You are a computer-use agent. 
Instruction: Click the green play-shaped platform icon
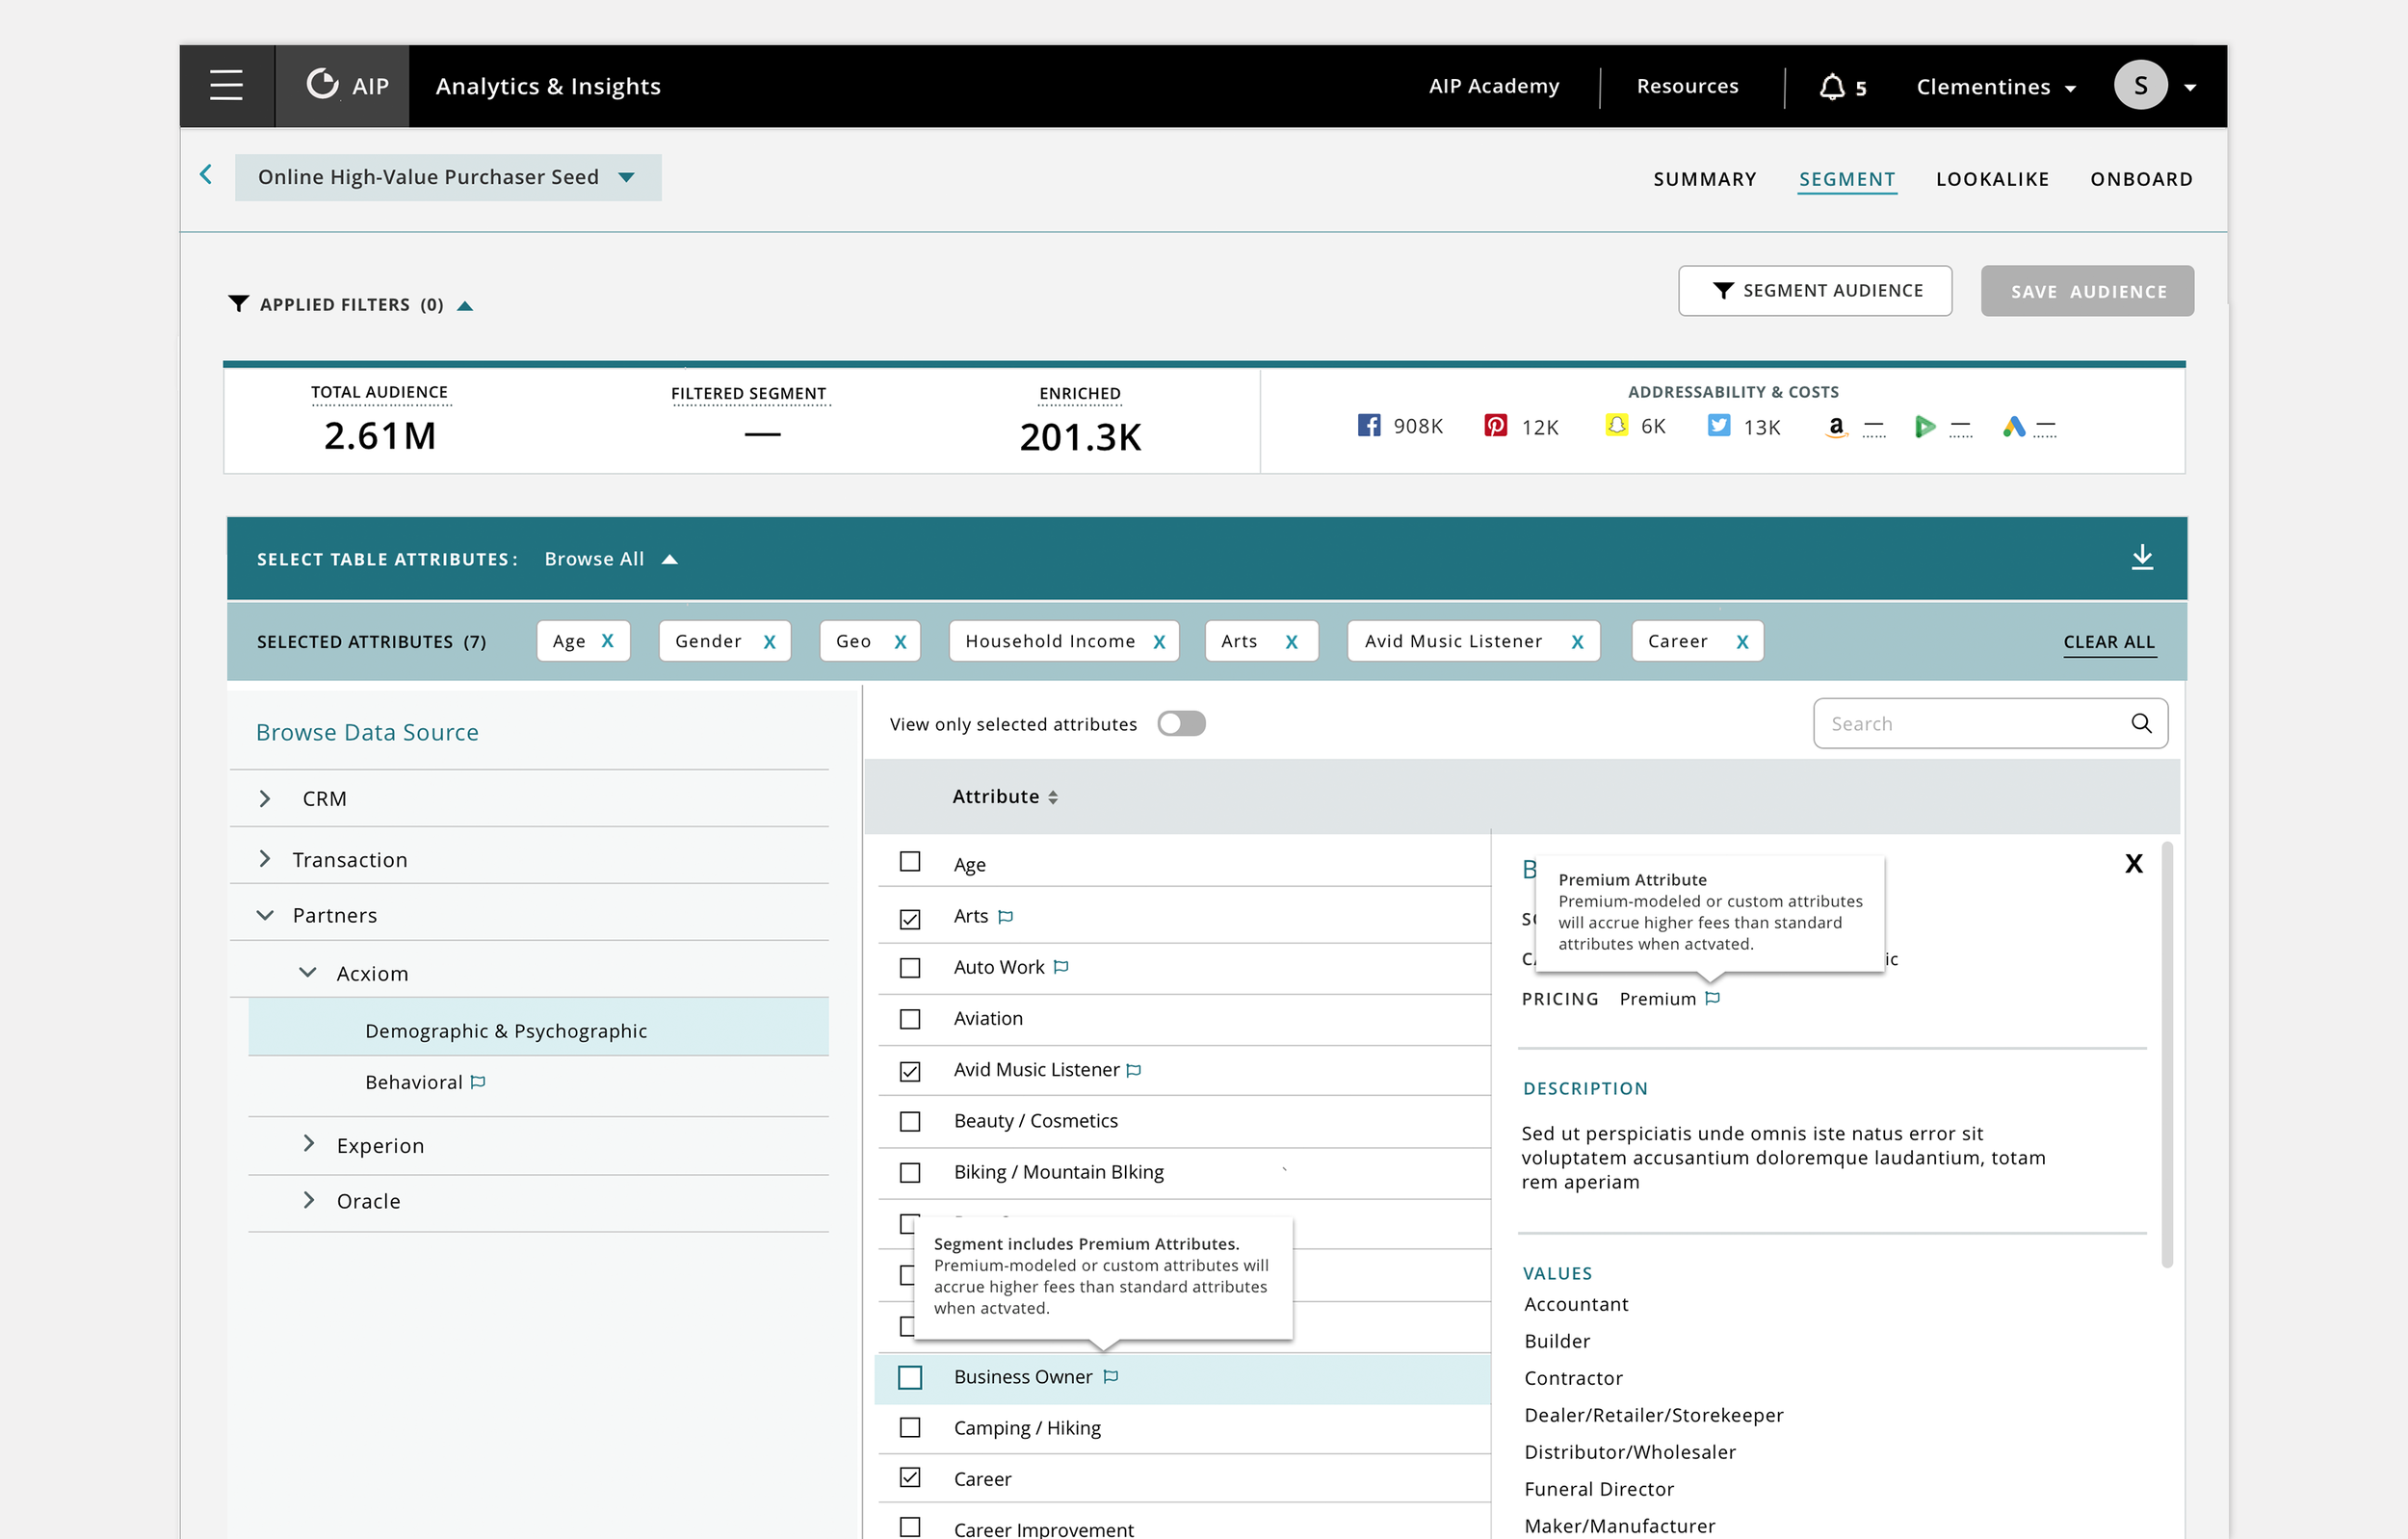point(1924,427)
